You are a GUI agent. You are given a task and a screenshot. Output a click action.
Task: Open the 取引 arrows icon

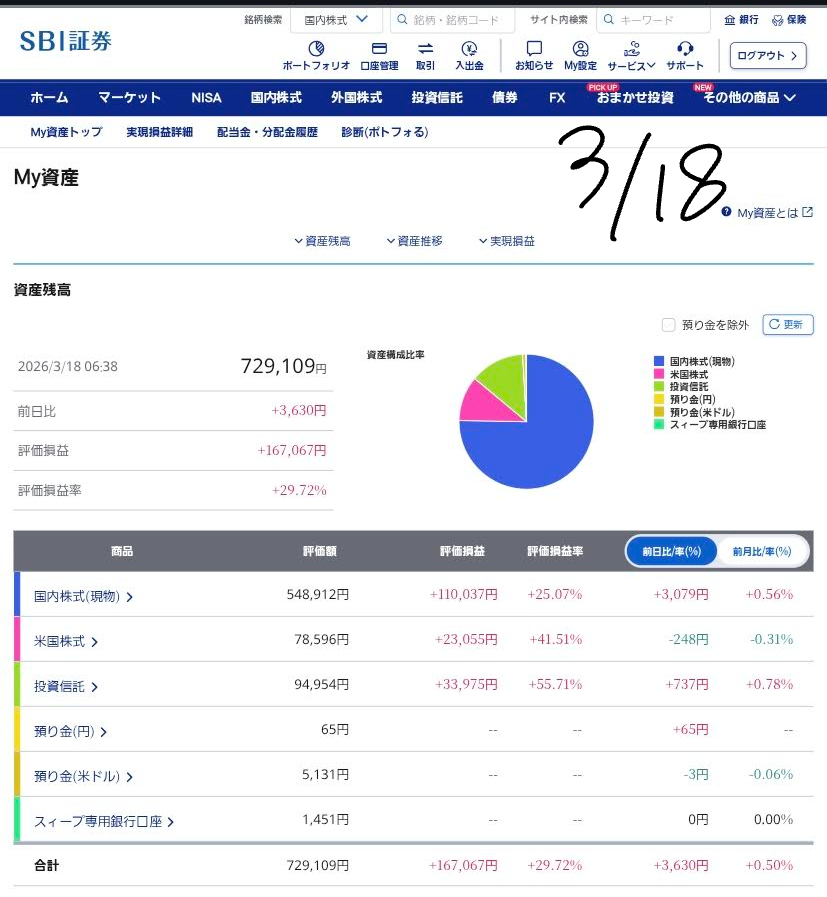(x=425, y=49)
